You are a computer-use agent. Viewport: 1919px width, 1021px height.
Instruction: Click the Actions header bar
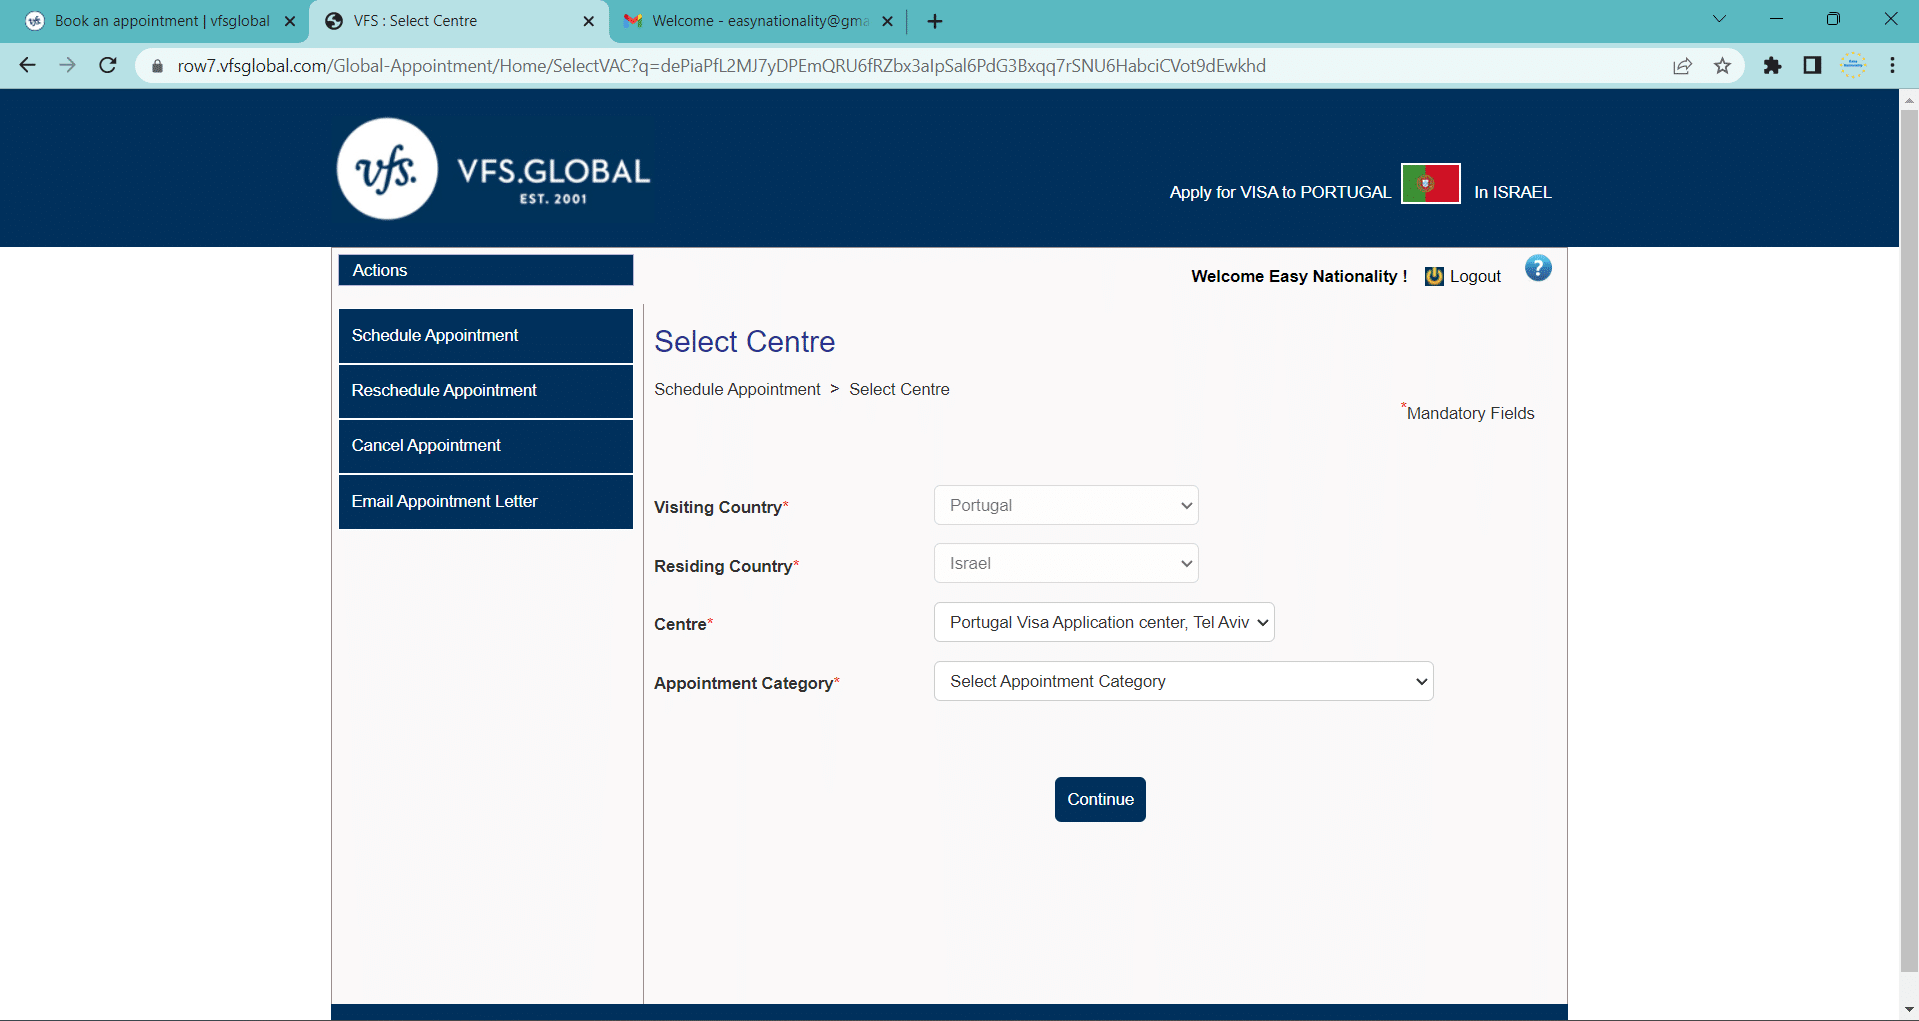[x=486, y=270]
